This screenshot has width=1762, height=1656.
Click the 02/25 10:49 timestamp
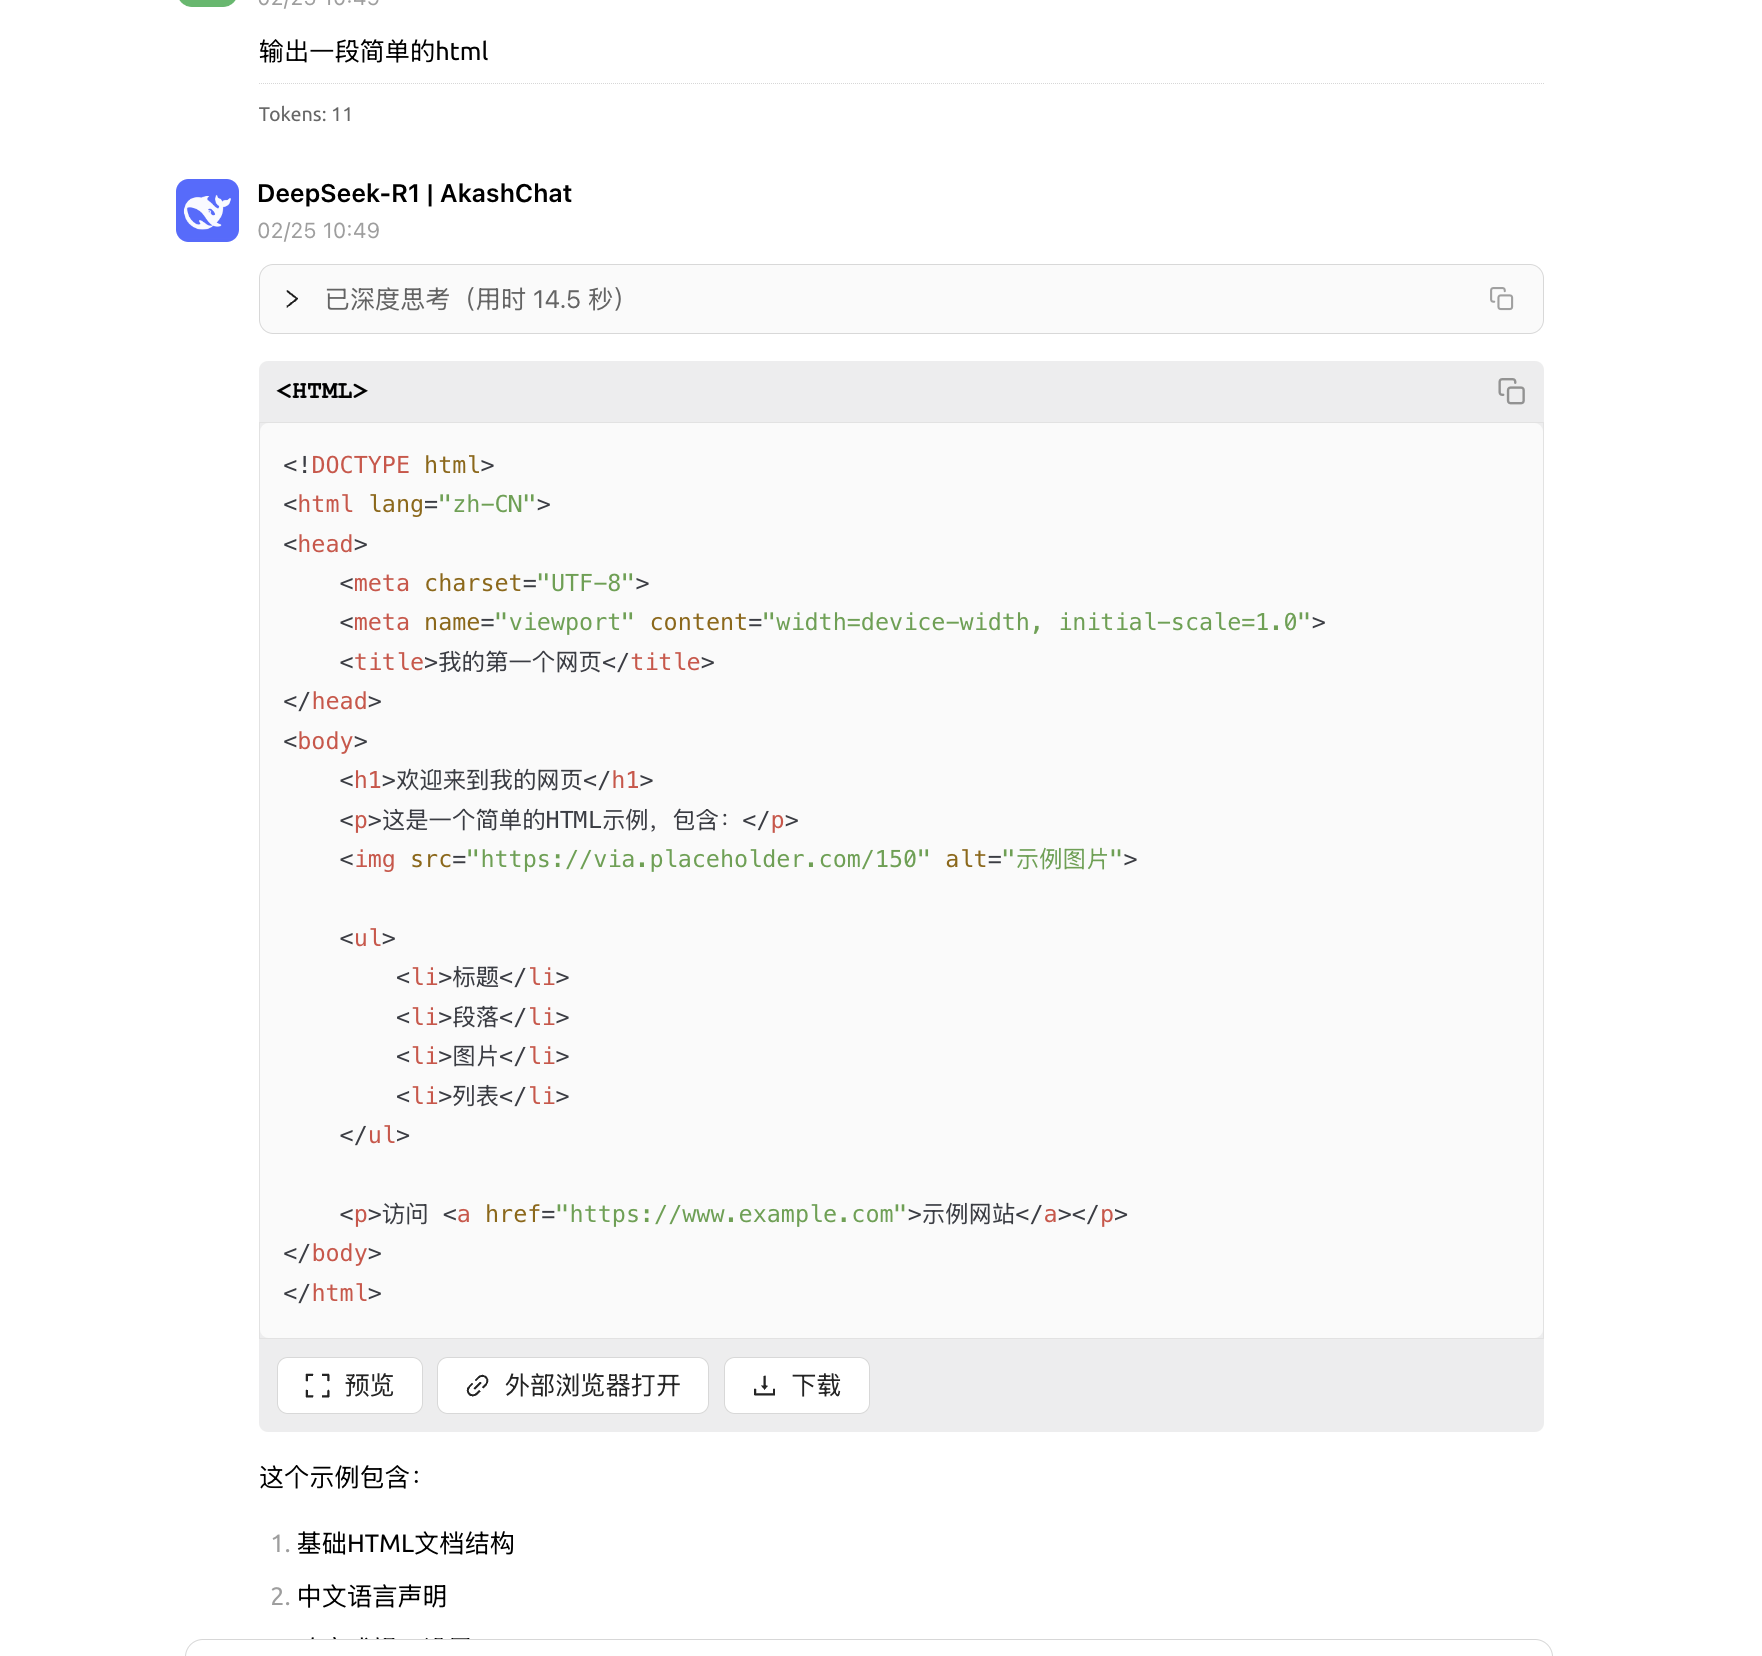click(x=318, y=231)
